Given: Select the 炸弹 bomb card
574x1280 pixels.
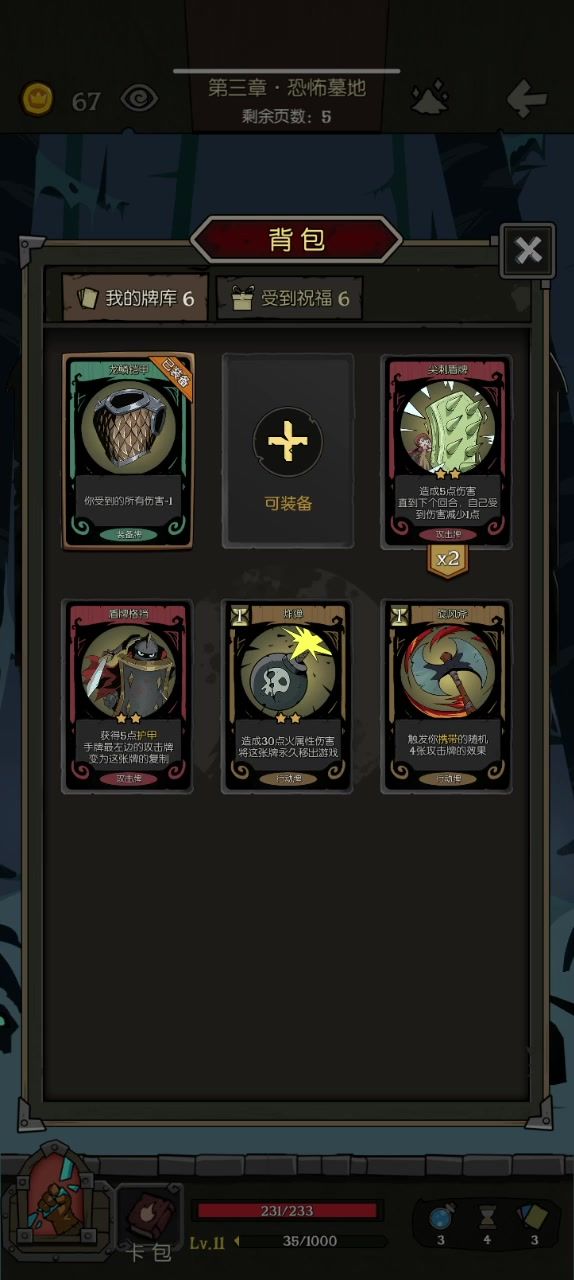Looking at the screenshot, I should point(288,696).
